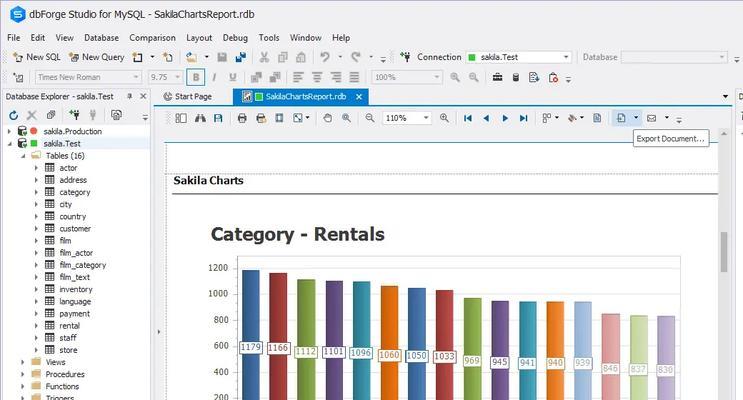This screenshot has width=743, height=400.
Task: Open the Comparison menu
Action: pos(152,37)
